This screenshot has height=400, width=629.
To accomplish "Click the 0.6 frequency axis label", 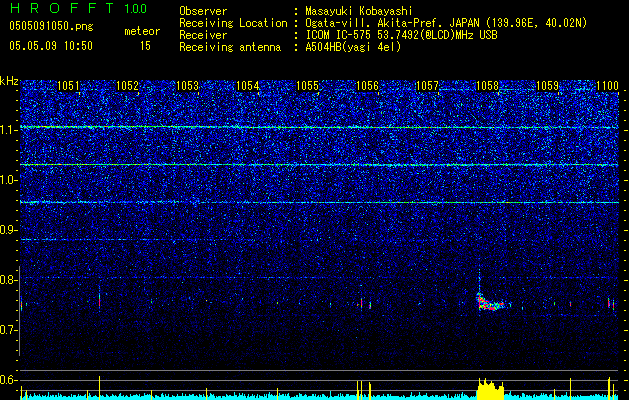I will [9, 380].
